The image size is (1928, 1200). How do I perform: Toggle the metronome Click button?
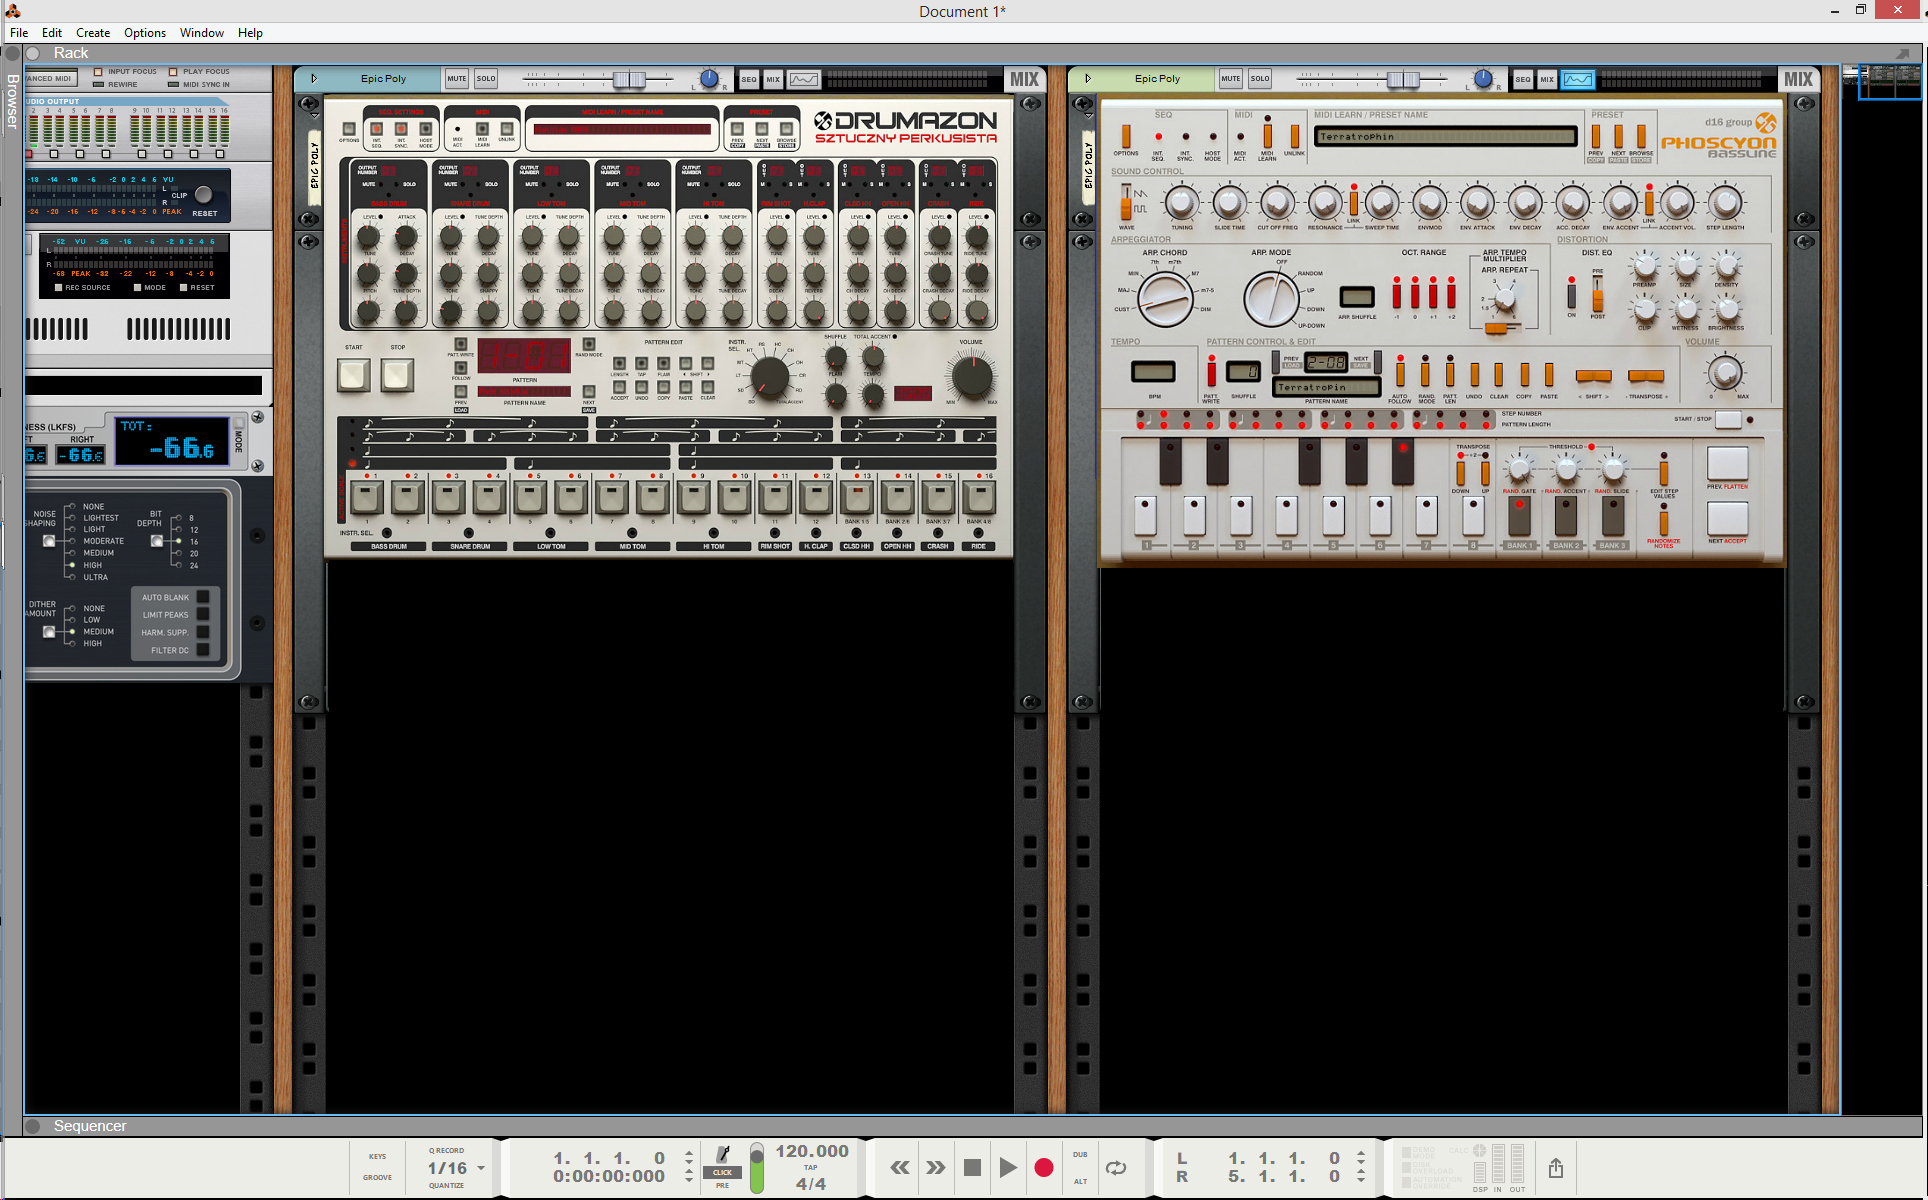click(722, 1172)
